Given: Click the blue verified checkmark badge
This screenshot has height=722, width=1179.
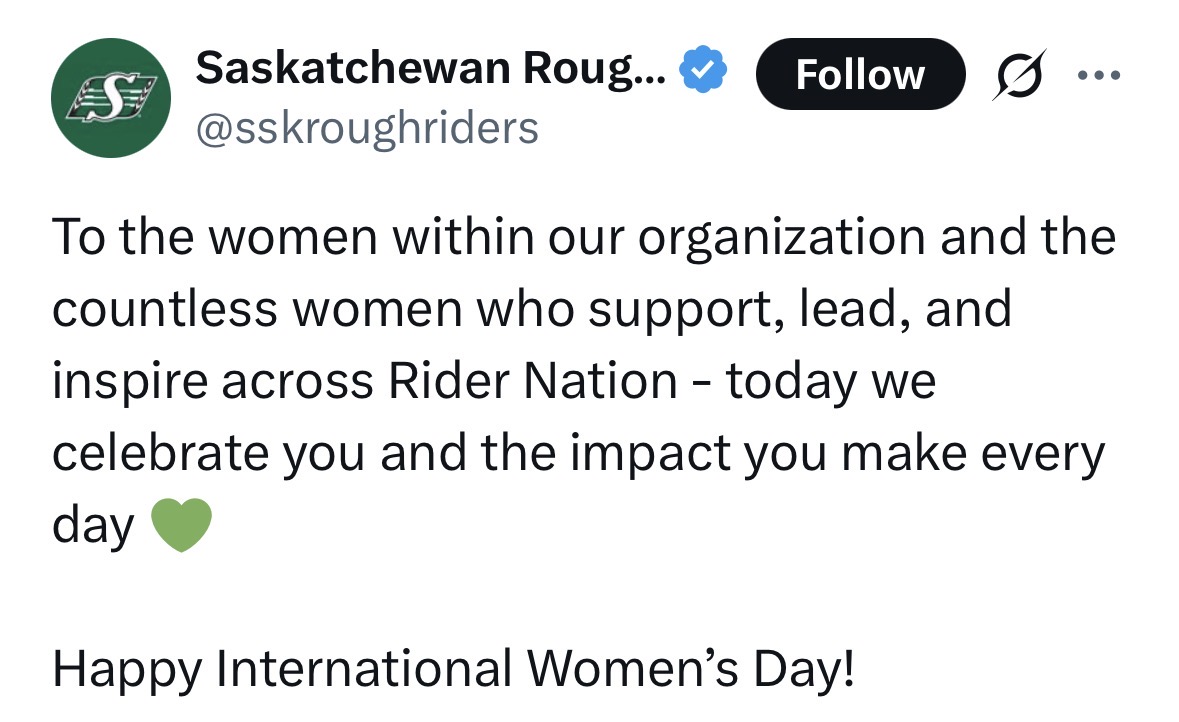Looking at the screenshot, I should 704,70.
